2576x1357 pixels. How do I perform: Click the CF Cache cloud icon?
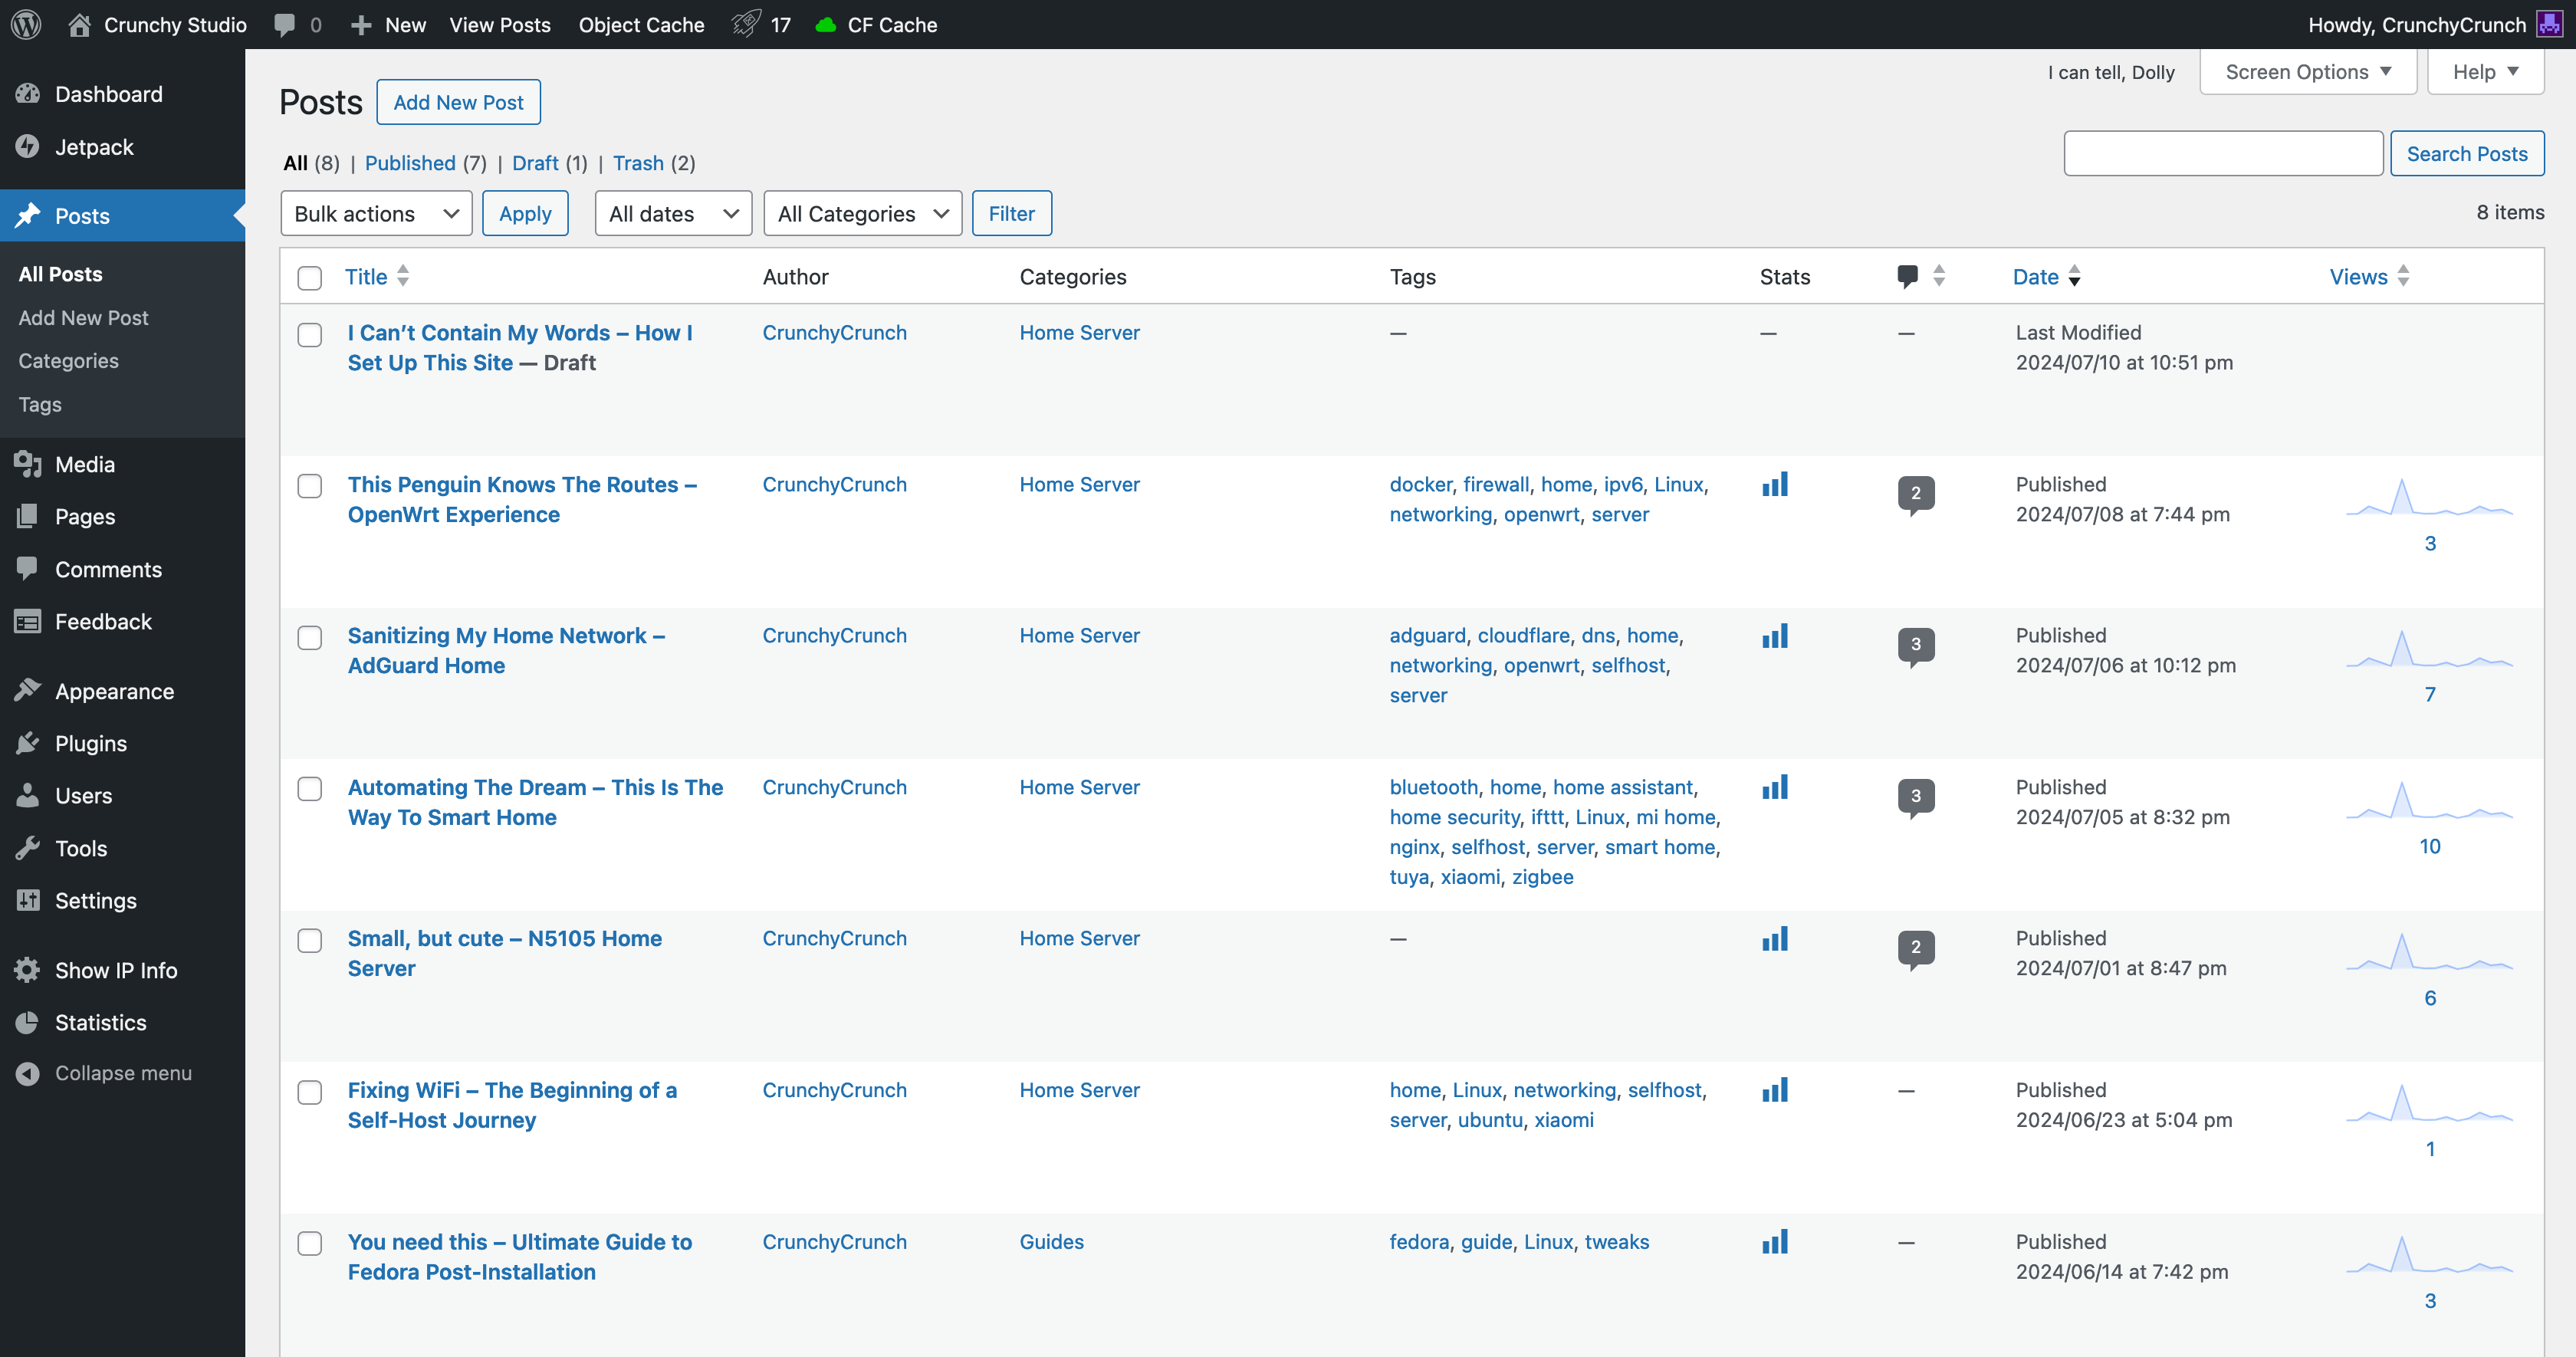tap(825, 24)
